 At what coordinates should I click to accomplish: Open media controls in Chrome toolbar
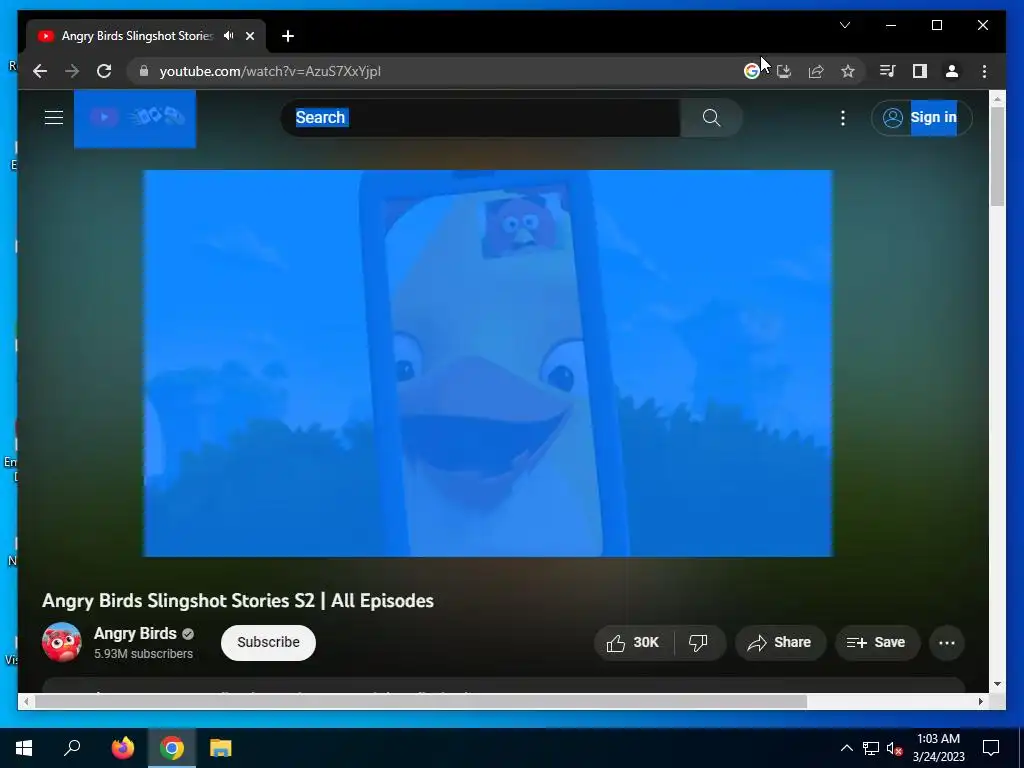888,71
